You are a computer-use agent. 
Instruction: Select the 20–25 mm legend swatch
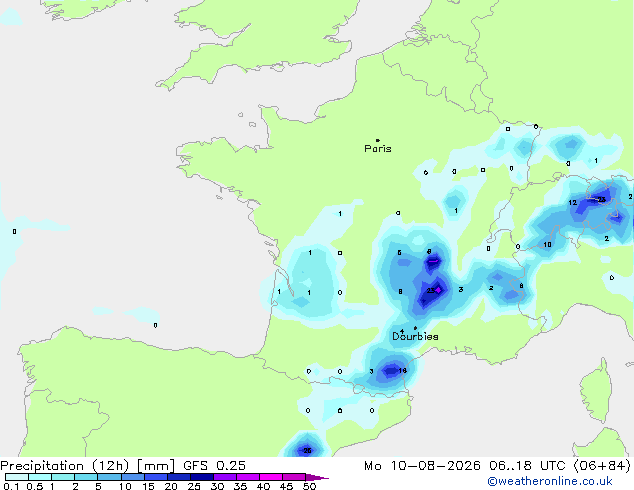[178, 477]
